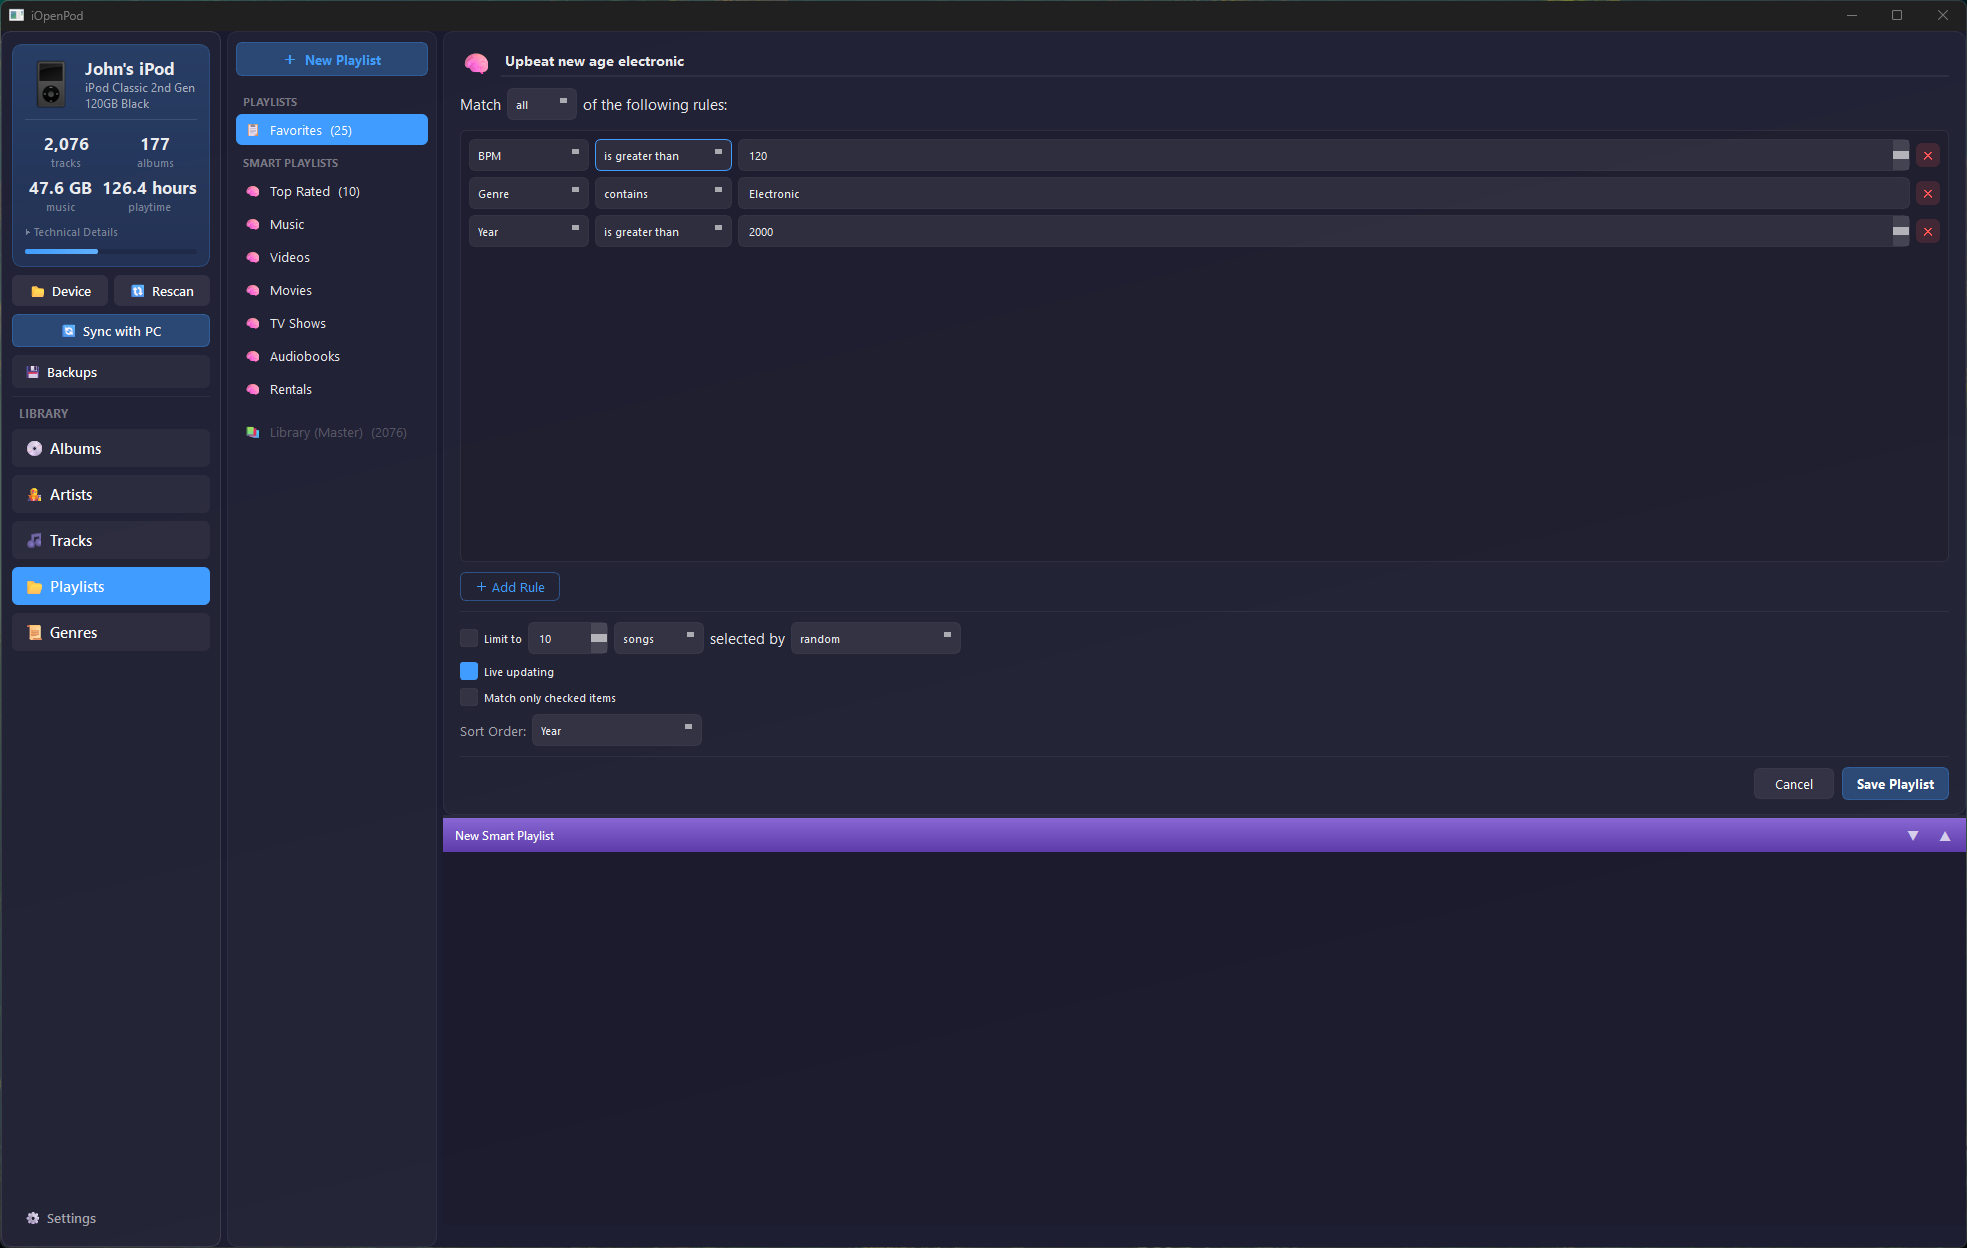Click the iPod device thumbnail image

click(x=51, y=85)
